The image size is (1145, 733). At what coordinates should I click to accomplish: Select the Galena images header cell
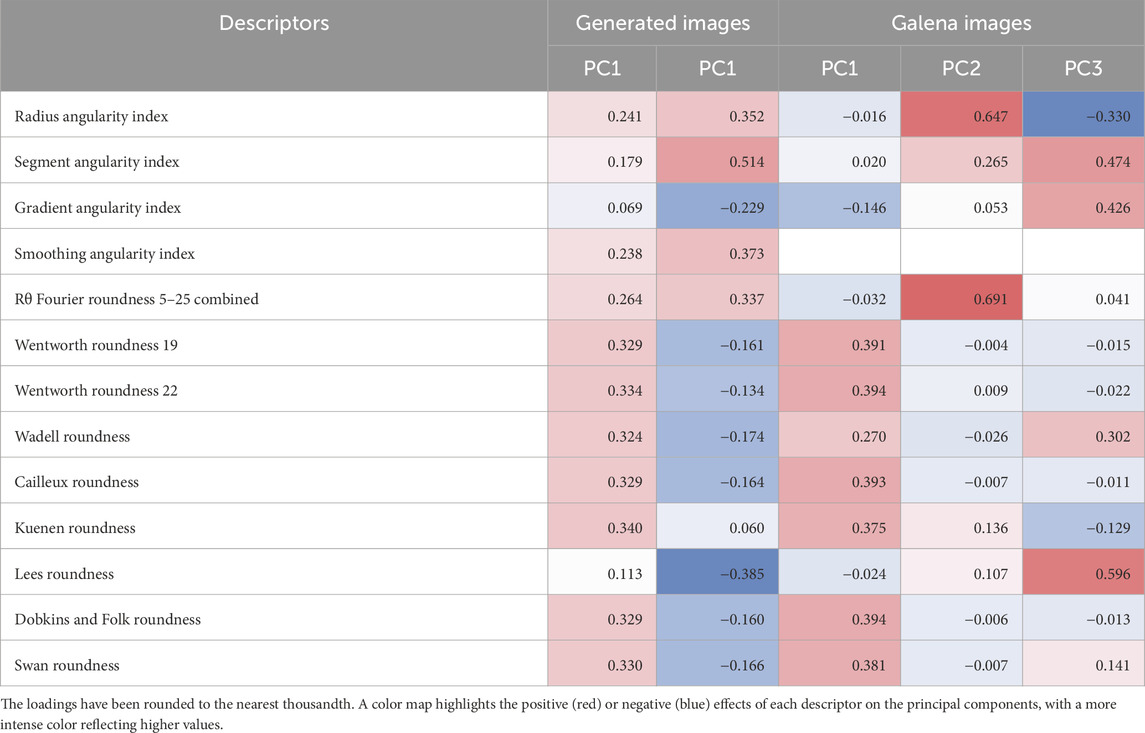(961, 23)
